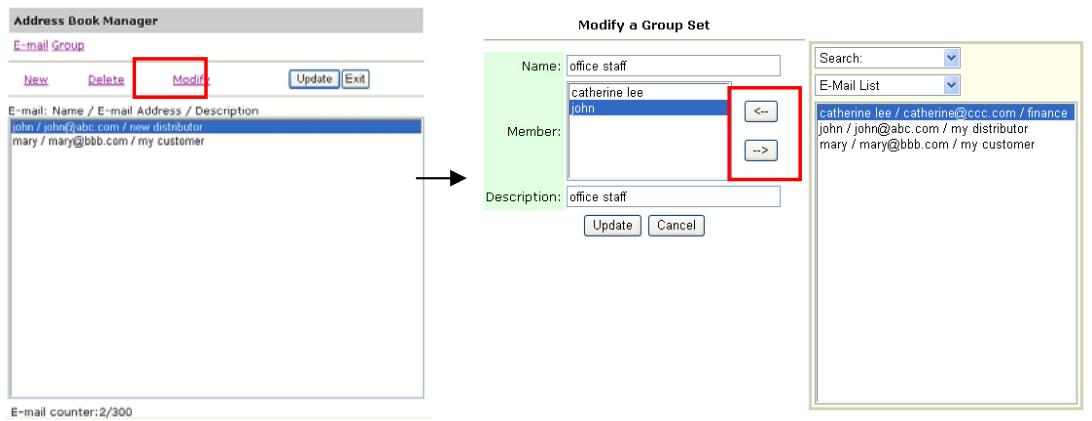
Task: Select john / john@abc.com / new distributor row
Action: click(217, 127)
